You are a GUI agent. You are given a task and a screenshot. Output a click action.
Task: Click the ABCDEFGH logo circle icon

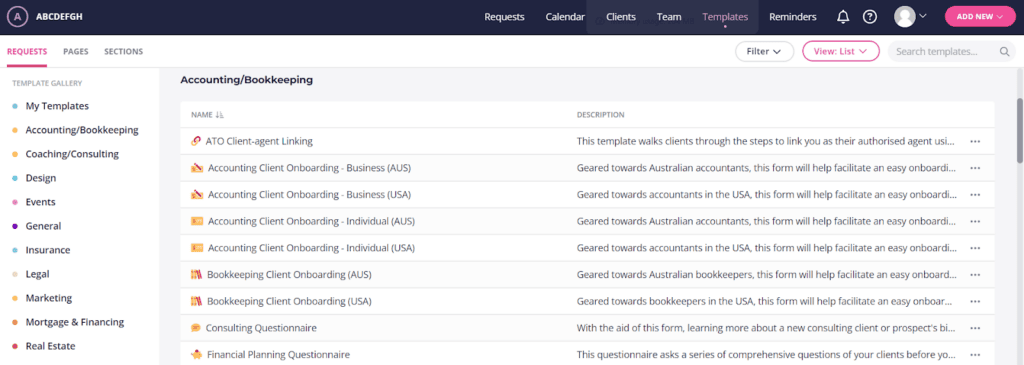pyautogui.click(x=17, y=17)
